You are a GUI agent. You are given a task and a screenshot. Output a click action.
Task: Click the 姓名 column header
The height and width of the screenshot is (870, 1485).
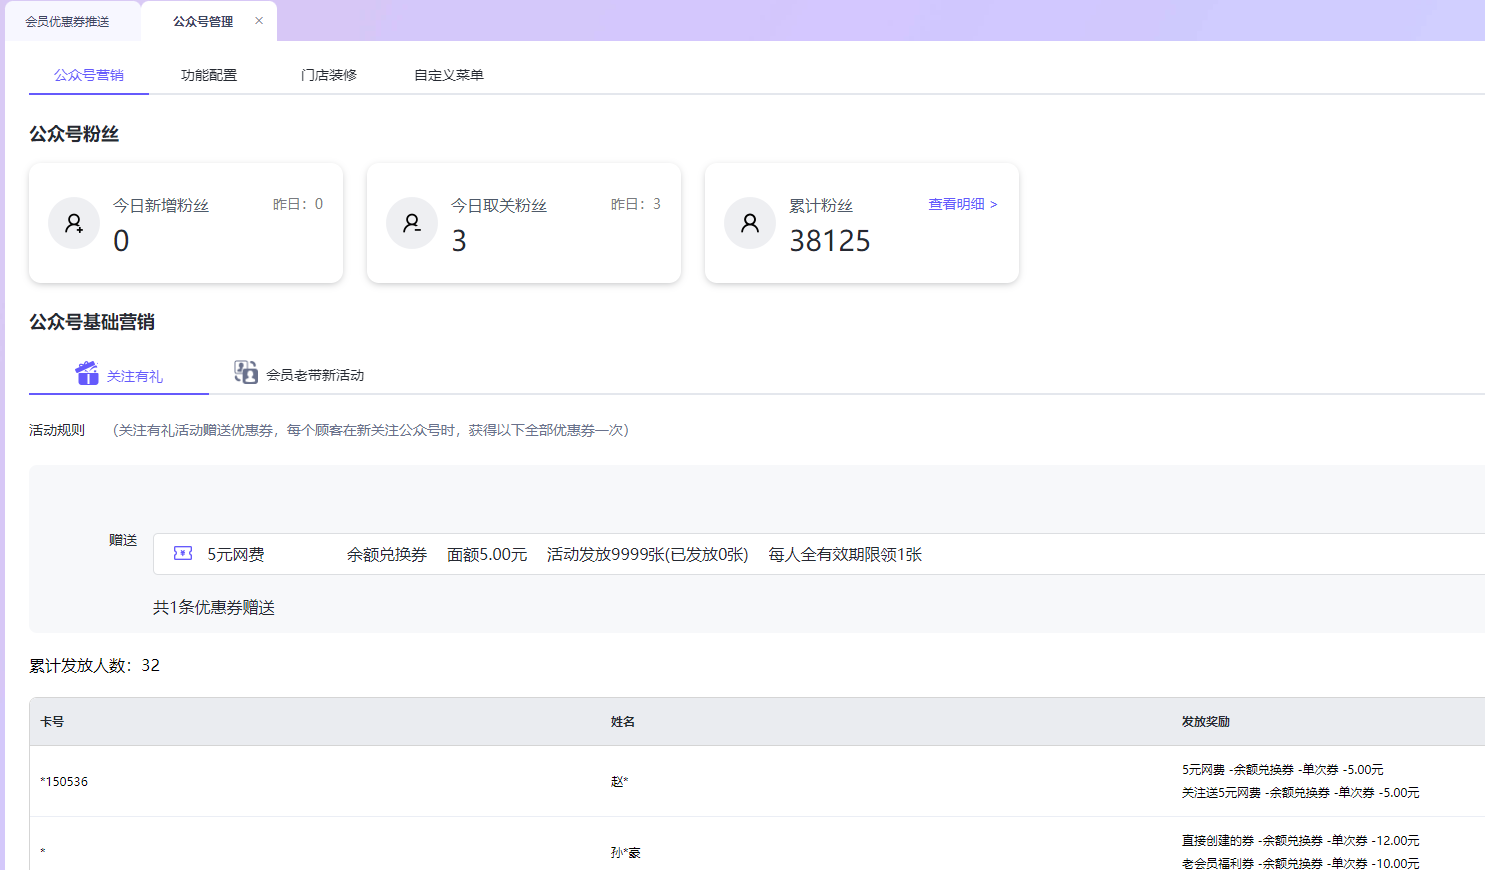[623, 721]
